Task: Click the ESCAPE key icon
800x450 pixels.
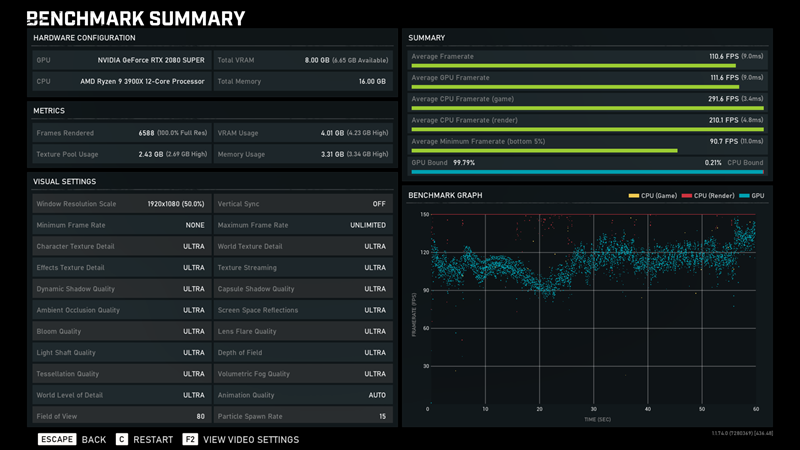Action: coord(57,439)
